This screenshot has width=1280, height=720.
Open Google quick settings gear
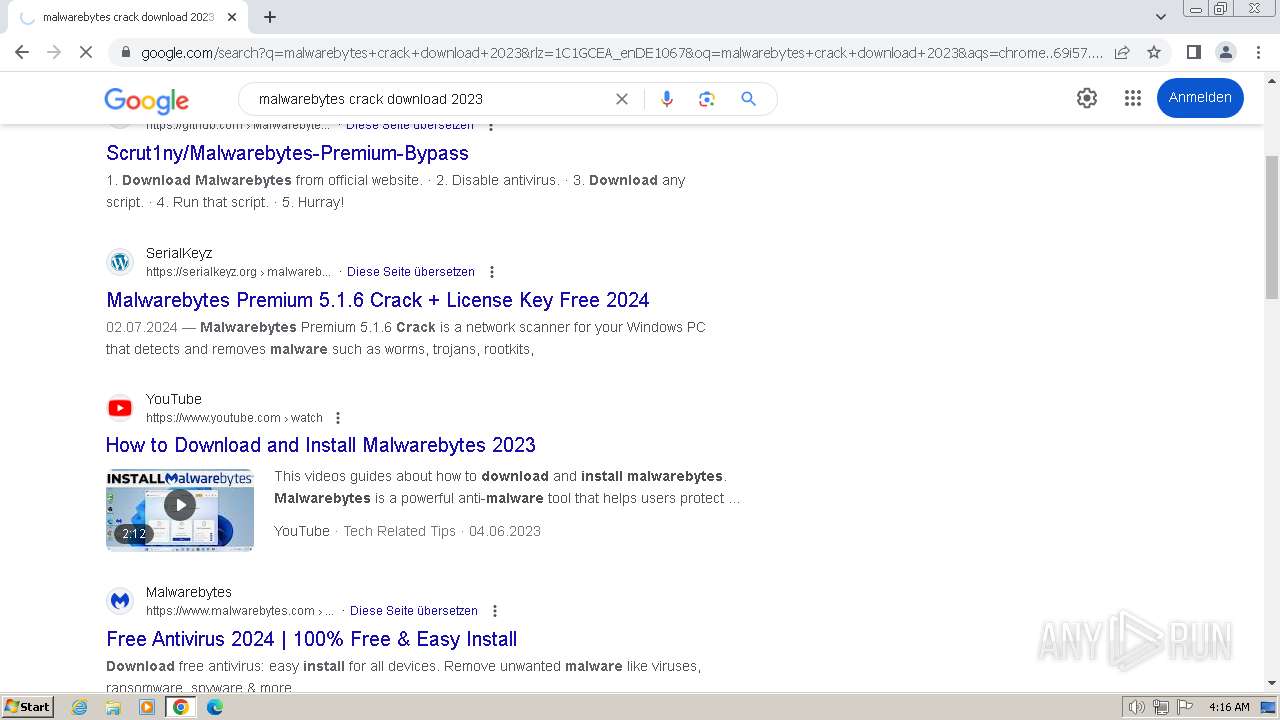(x=1087, y=98)
